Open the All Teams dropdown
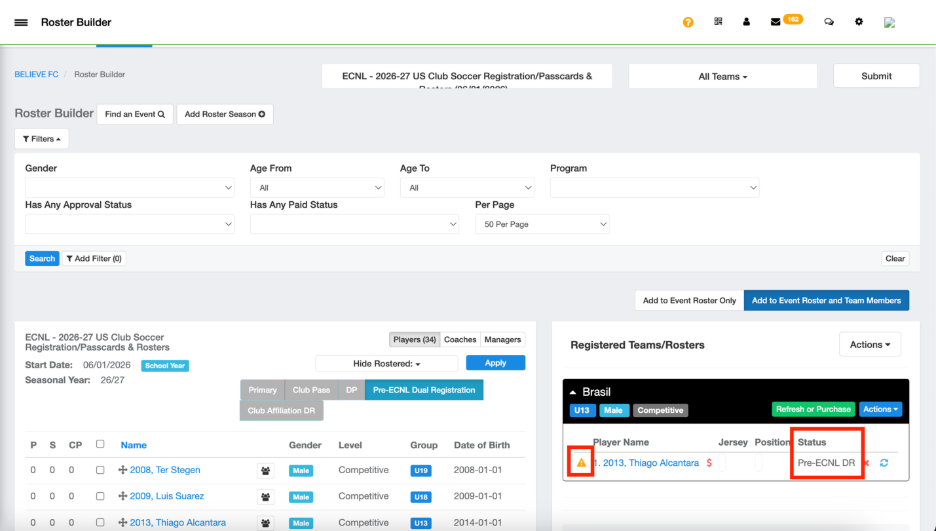The height and width of the screenshot is (531, 936). point(723,76)
